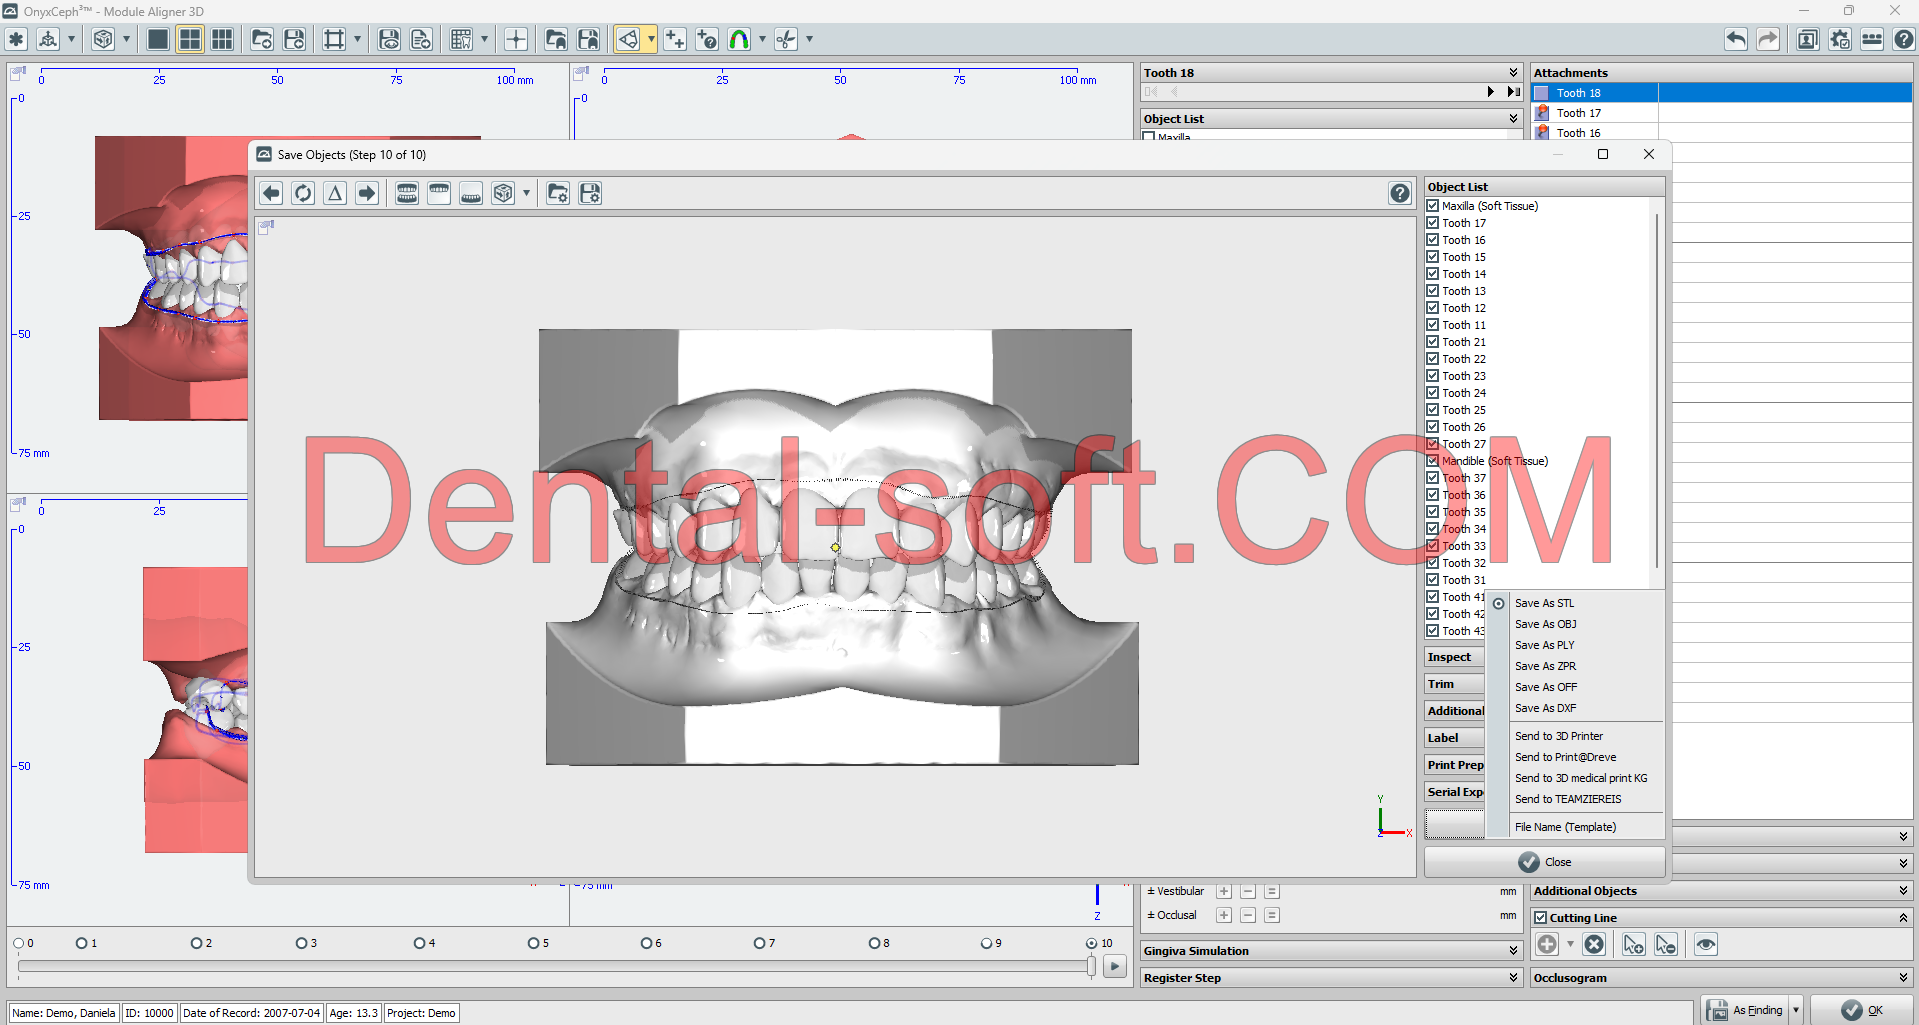The width and height of the screenshot is (1919, 1025).
Task: Click the step timeline slider handle
Action: (x=1091, y=966)
